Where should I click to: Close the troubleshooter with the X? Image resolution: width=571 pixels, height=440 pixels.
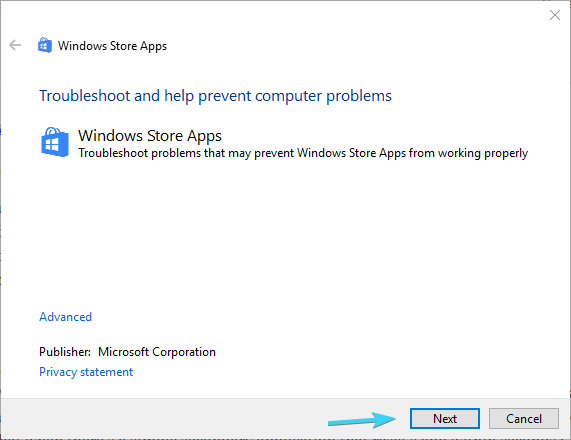[555, 15]
